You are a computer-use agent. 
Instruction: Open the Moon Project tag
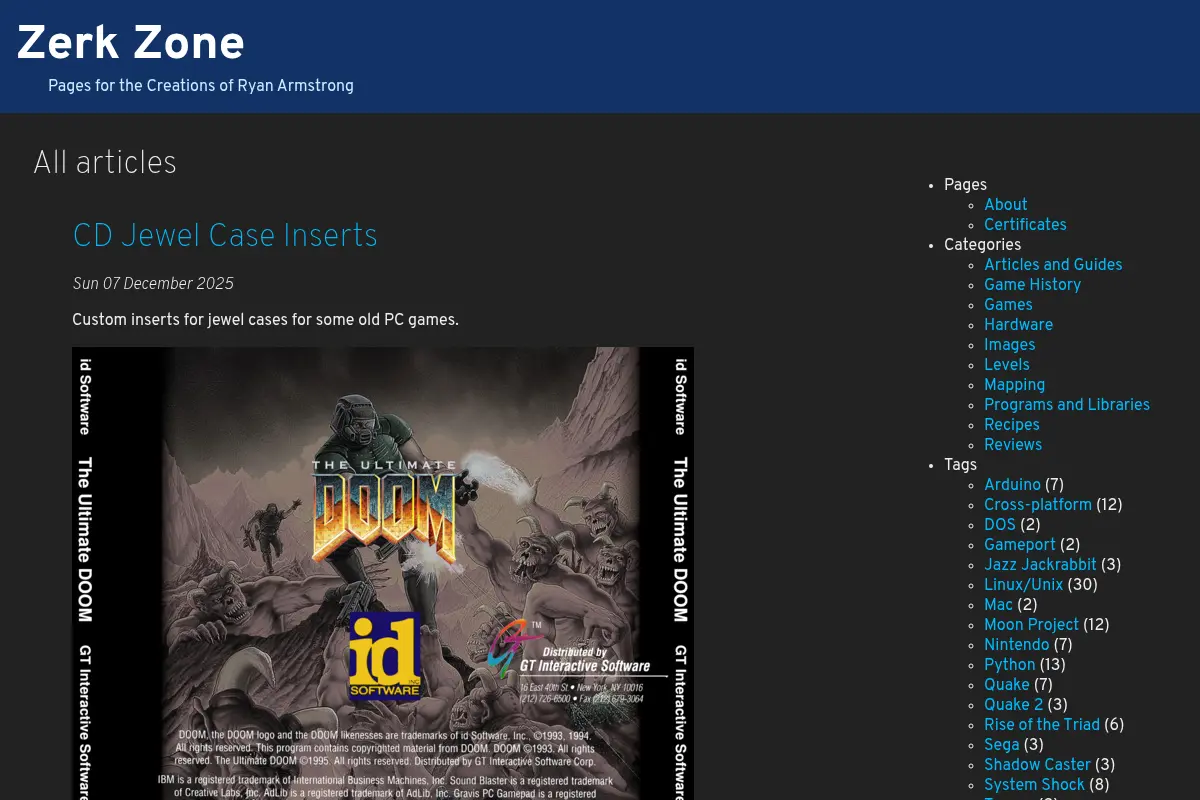(x=1031, y=625)
